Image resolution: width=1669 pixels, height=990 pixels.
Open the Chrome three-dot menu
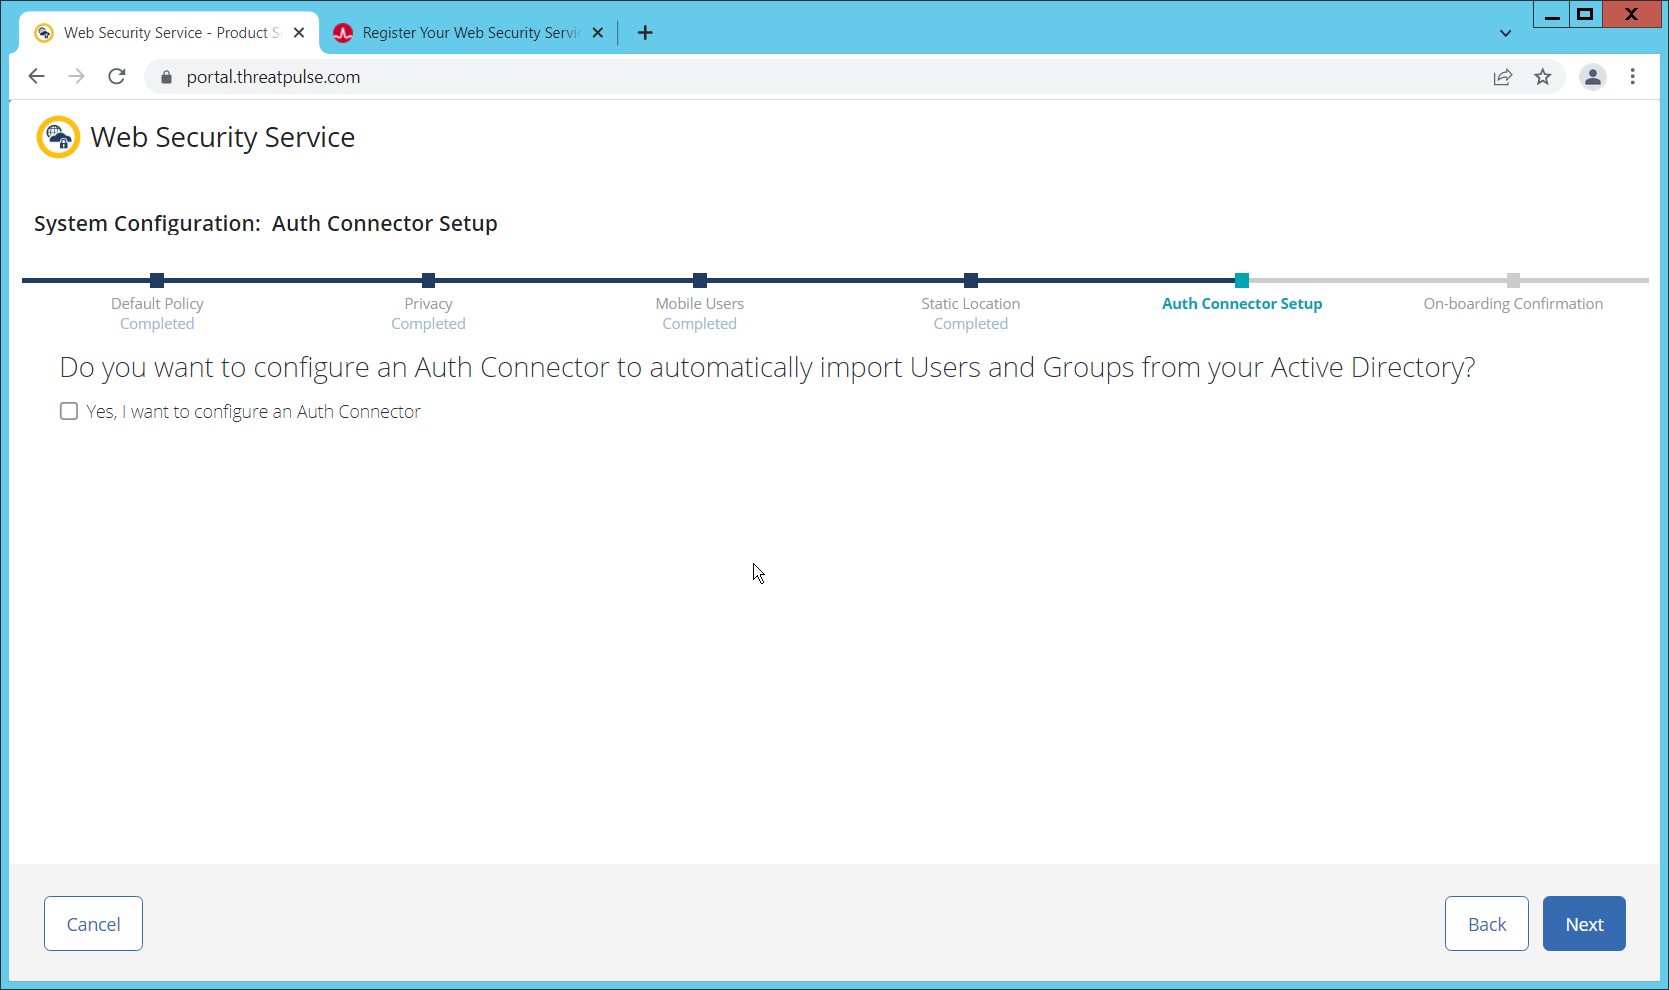[x=1632, y=77]
